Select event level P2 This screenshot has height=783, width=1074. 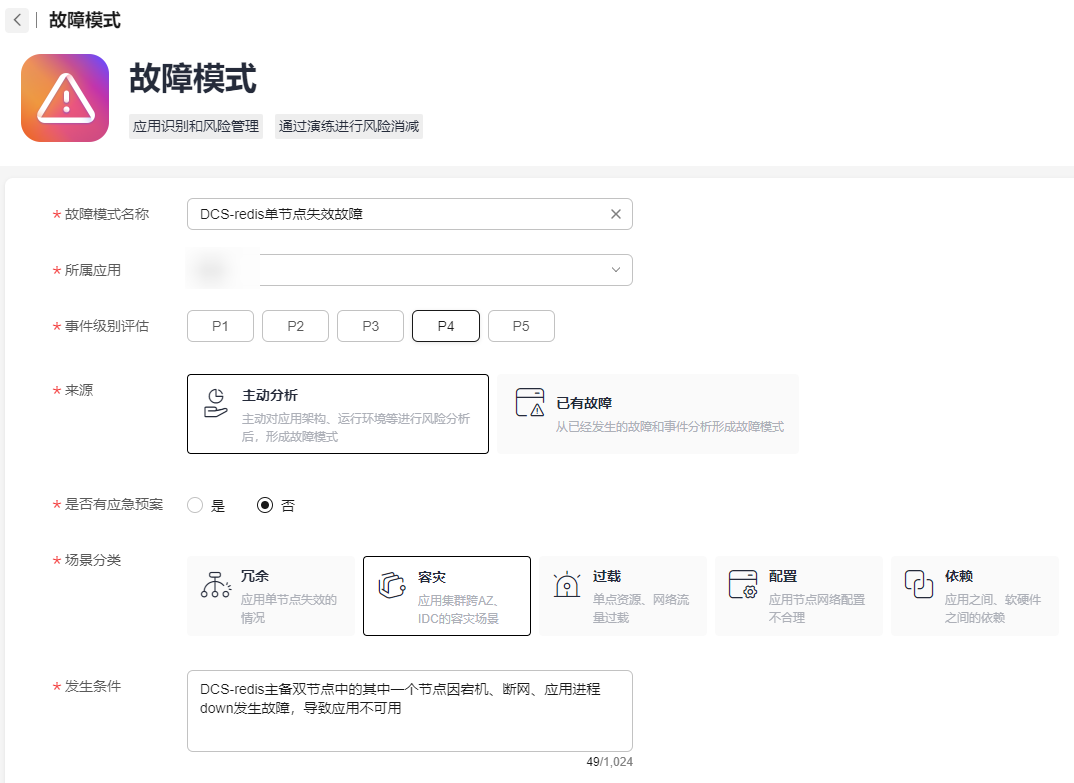[295, 326]
